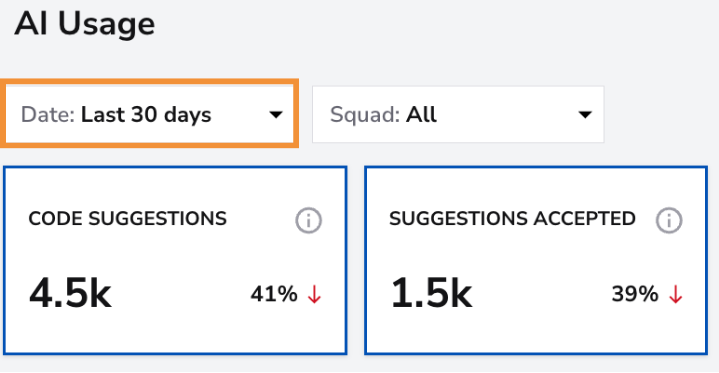
Task: Click the CODE SUGGESTIONS card title
Action: (x=127, y=219)
